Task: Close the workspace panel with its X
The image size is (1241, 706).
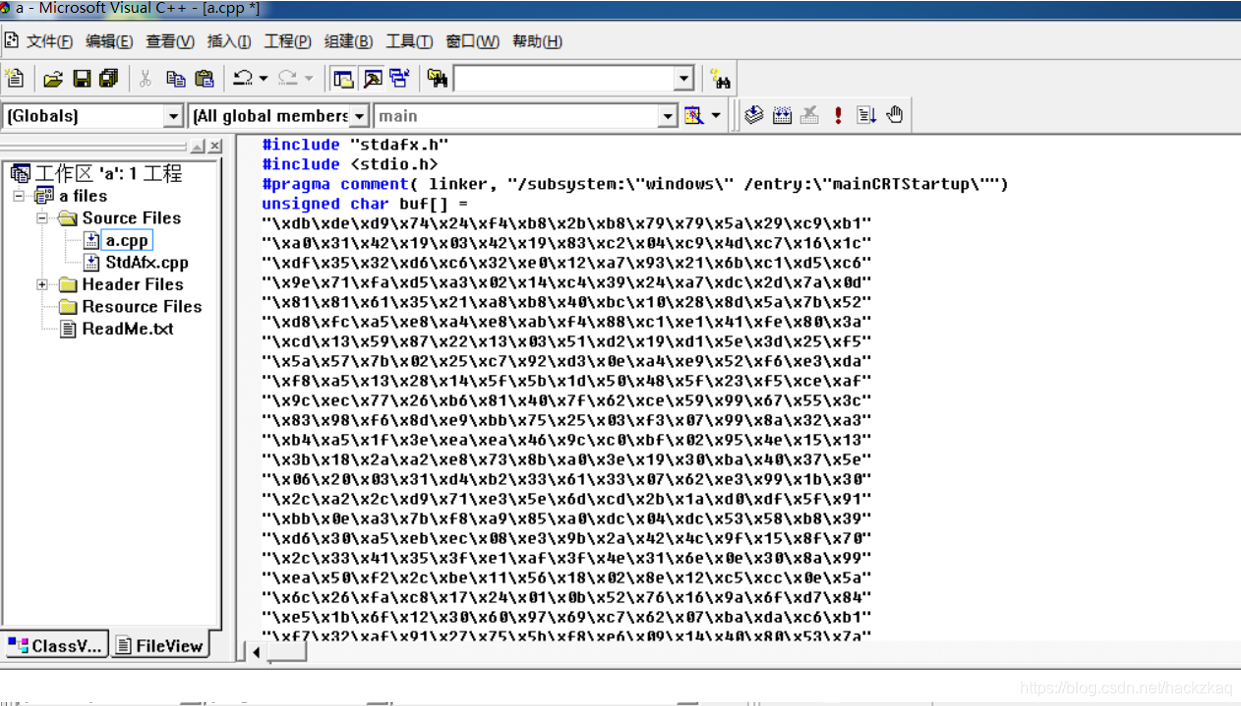Action: pyautogui.click(x=215, y=146)
